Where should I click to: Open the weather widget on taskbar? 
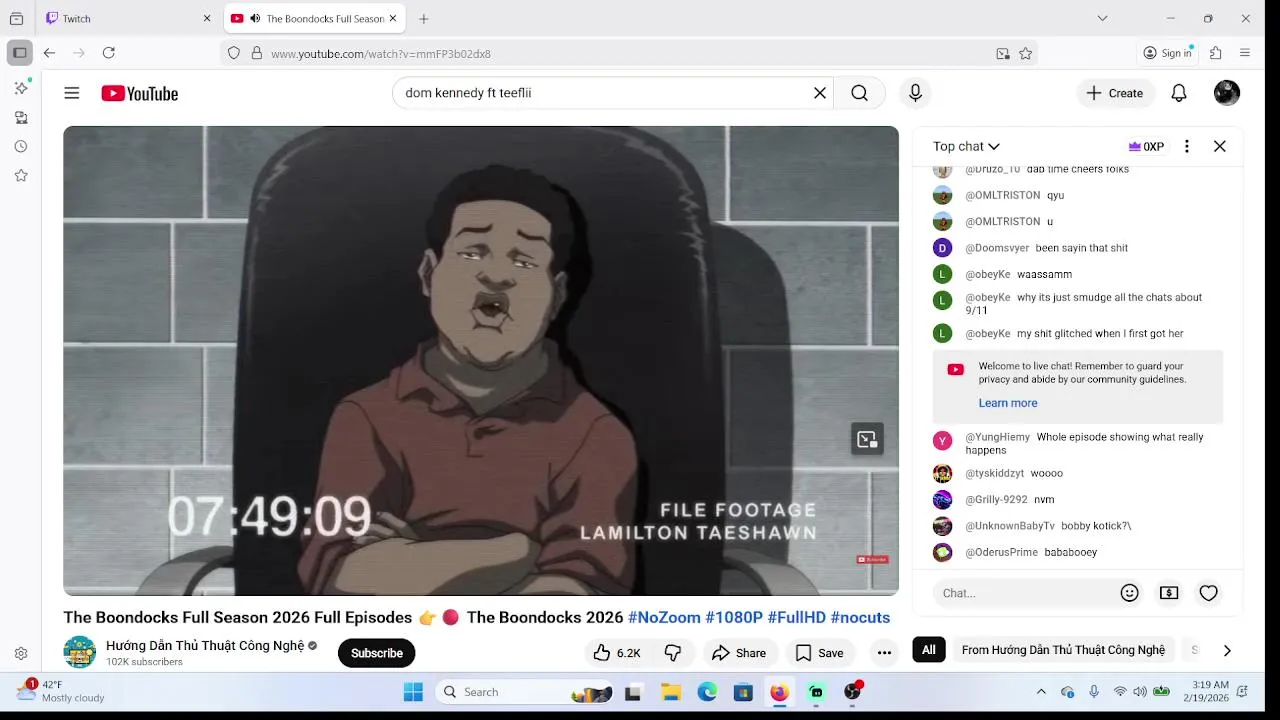pyautogui.click(x=62, y=691)
